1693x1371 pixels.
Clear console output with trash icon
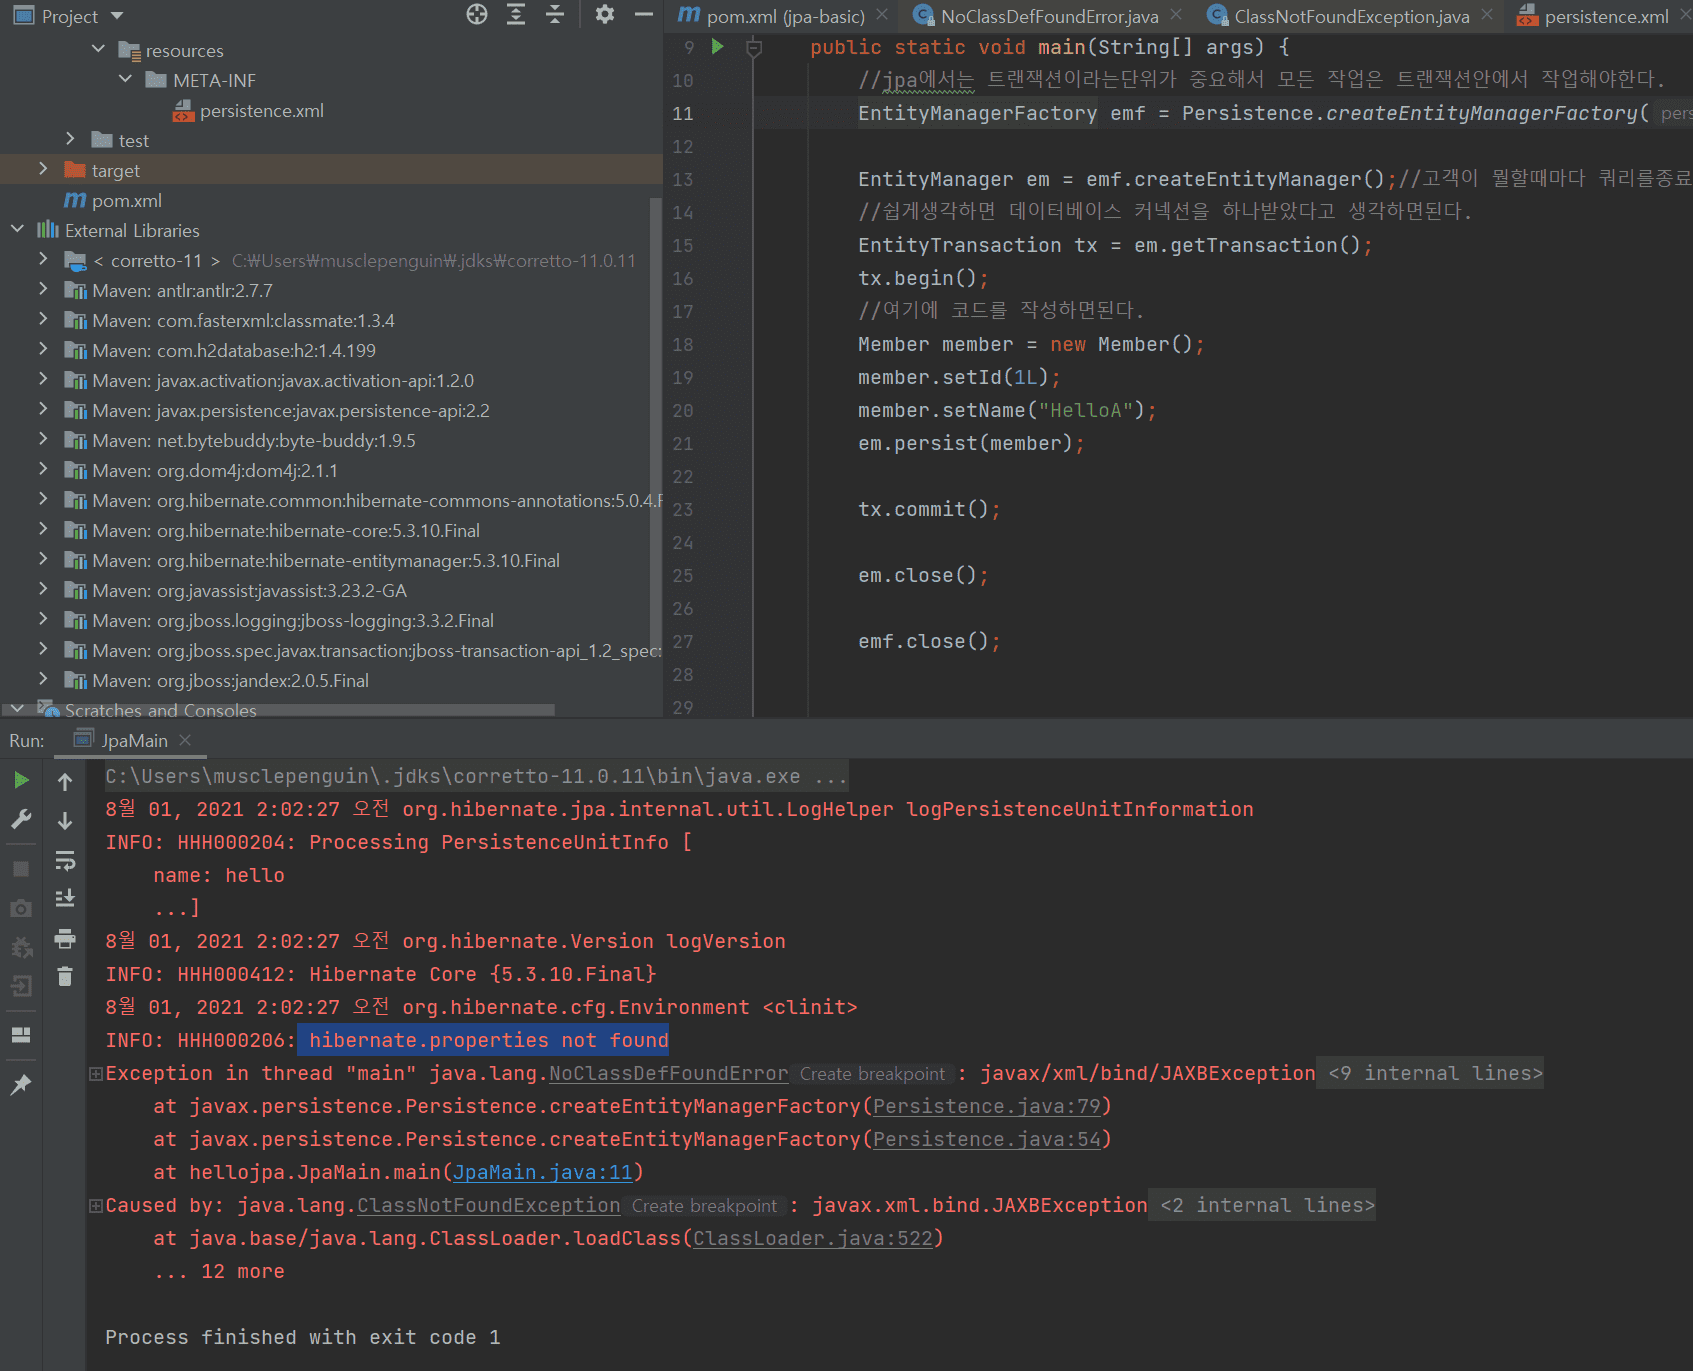pos(65,977)
